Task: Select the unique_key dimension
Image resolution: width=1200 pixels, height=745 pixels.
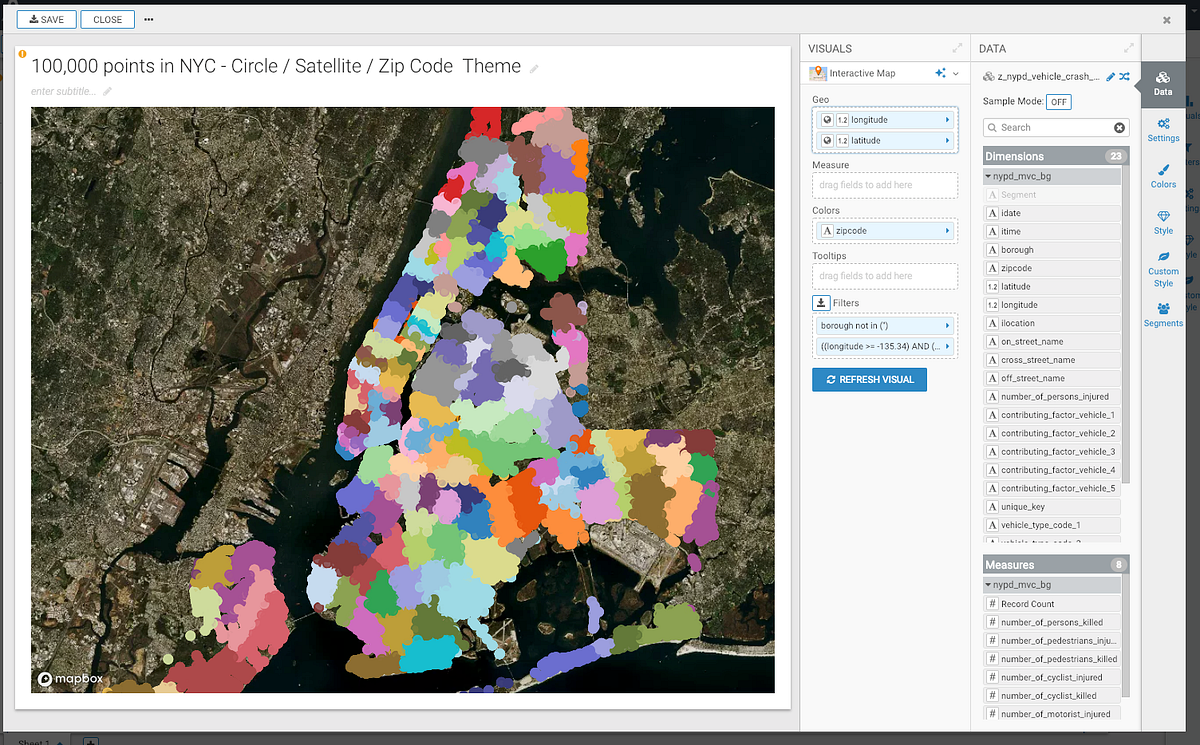Action: click(1052, 507)
